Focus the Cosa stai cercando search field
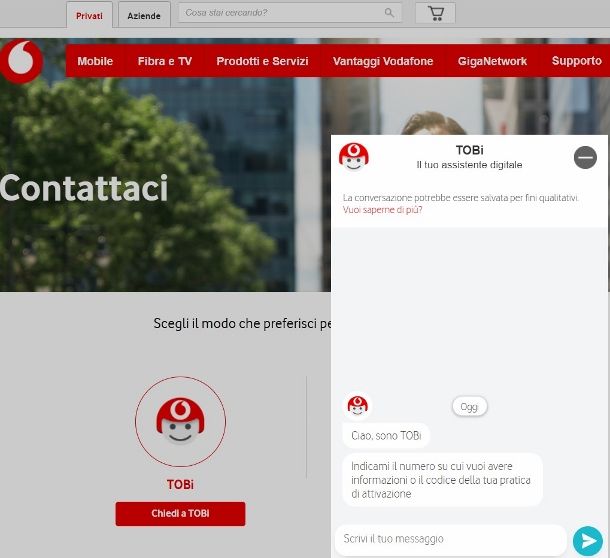610x558 pixels. [290, 13]
